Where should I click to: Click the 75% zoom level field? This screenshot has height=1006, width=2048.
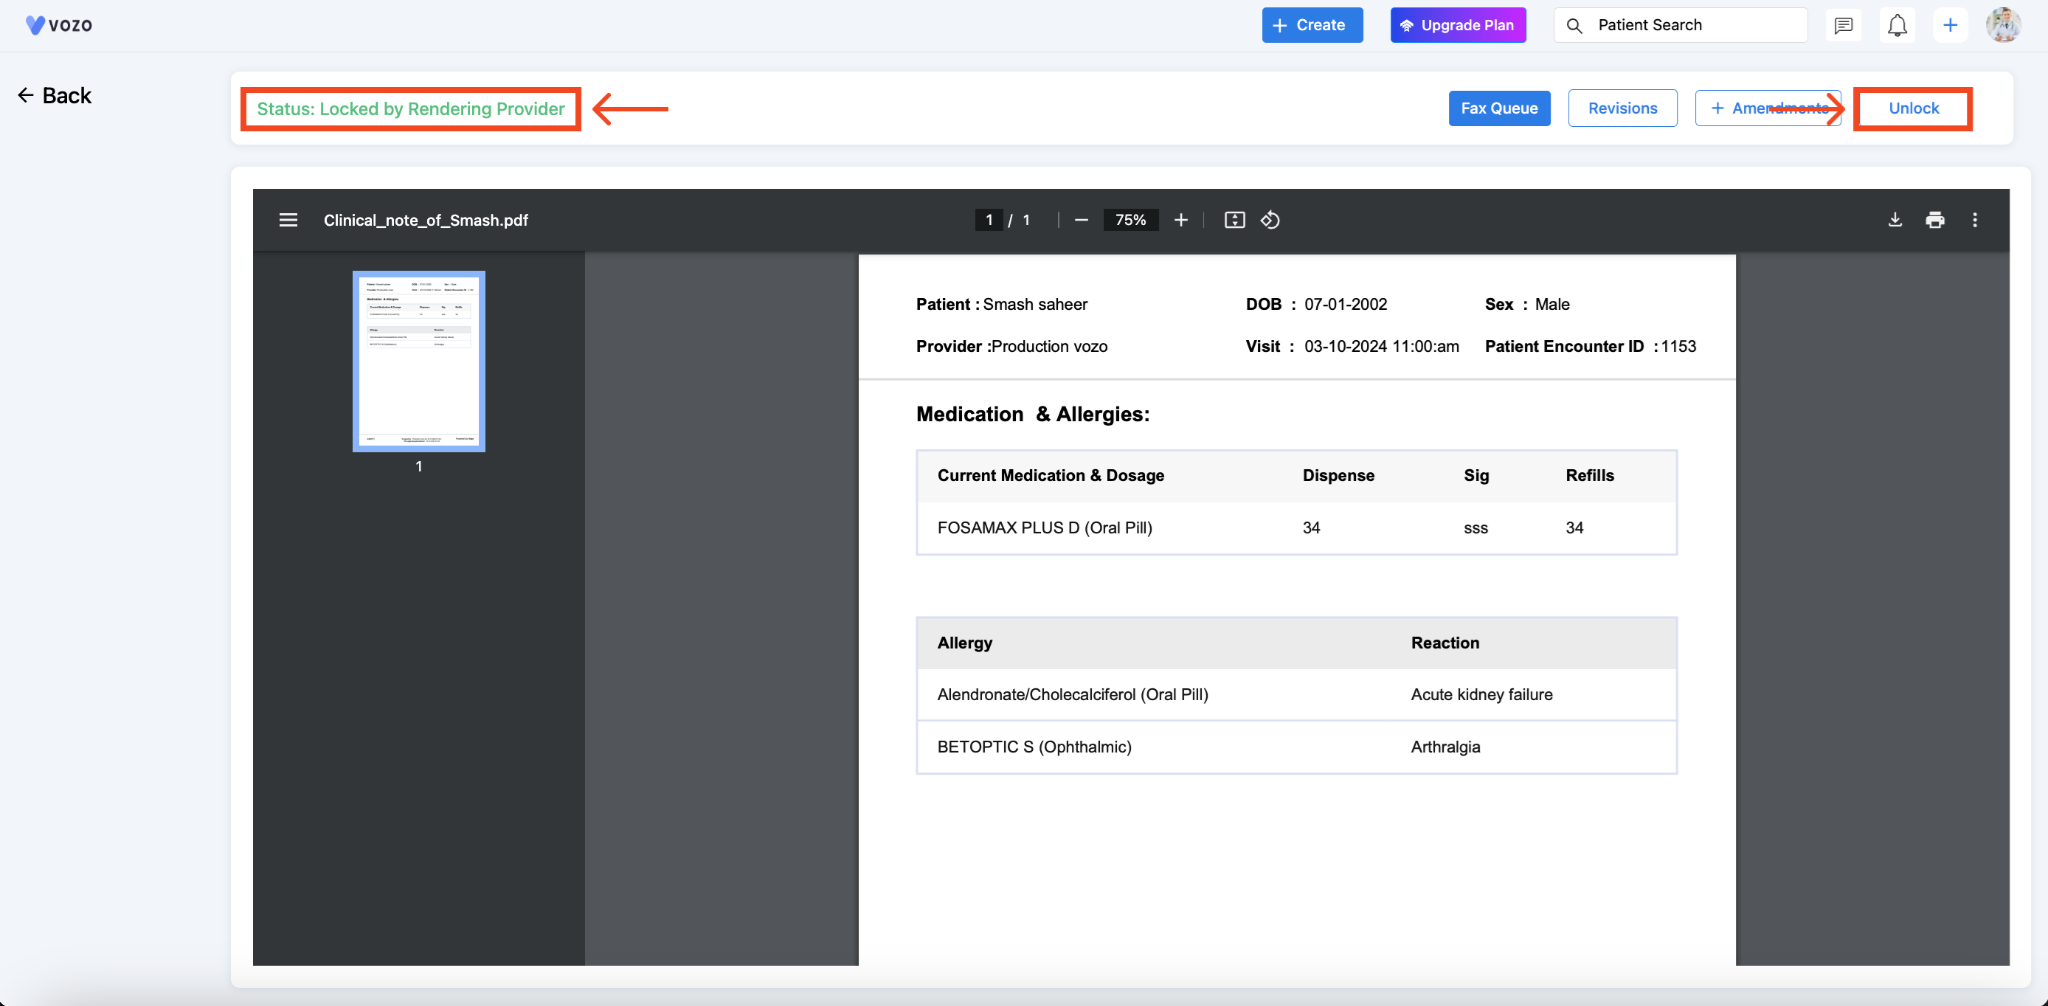(x=1130, y=220)
